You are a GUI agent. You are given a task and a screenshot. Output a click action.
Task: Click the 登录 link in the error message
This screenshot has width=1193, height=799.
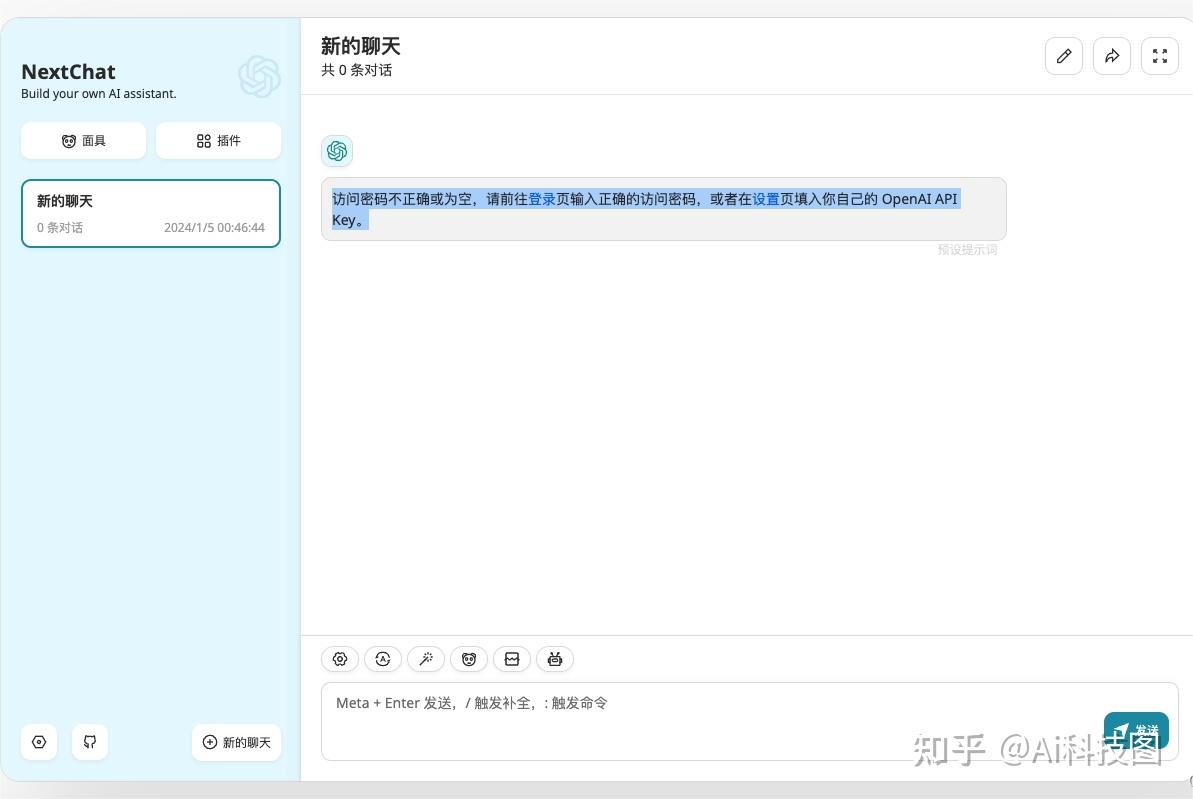543,199
